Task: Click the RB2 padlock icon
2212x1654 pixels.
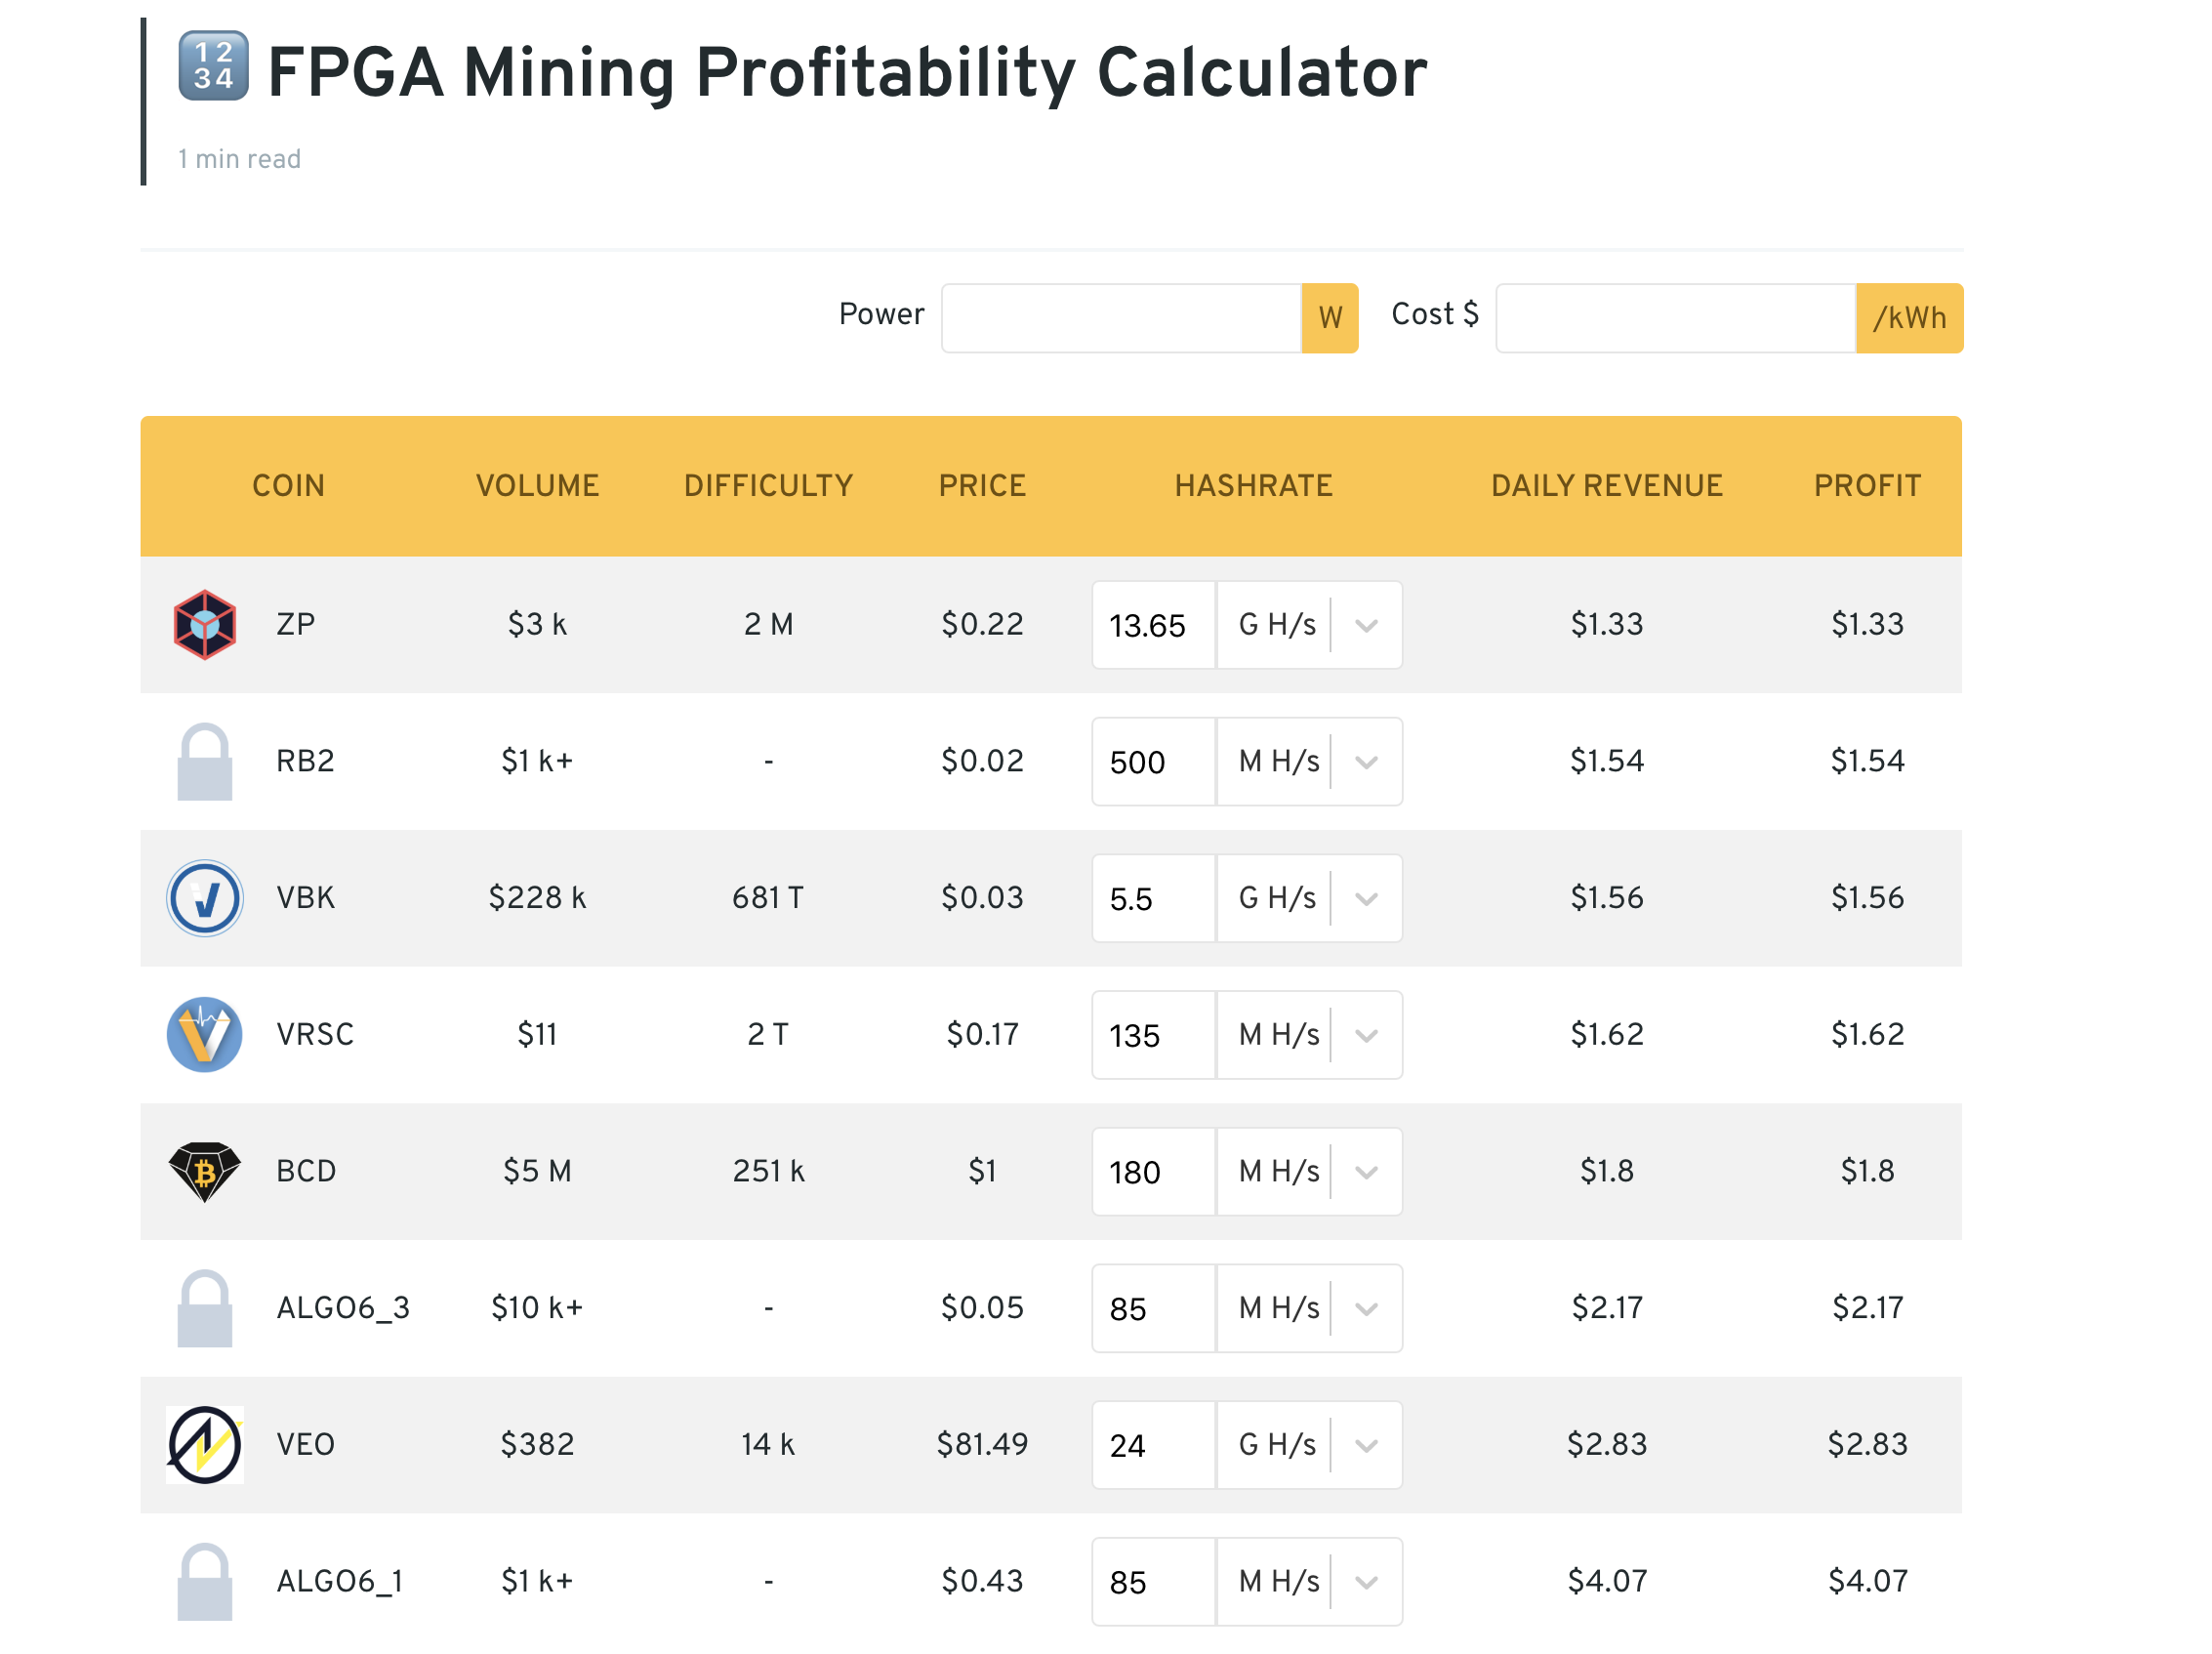Action: tap(204, 762)
